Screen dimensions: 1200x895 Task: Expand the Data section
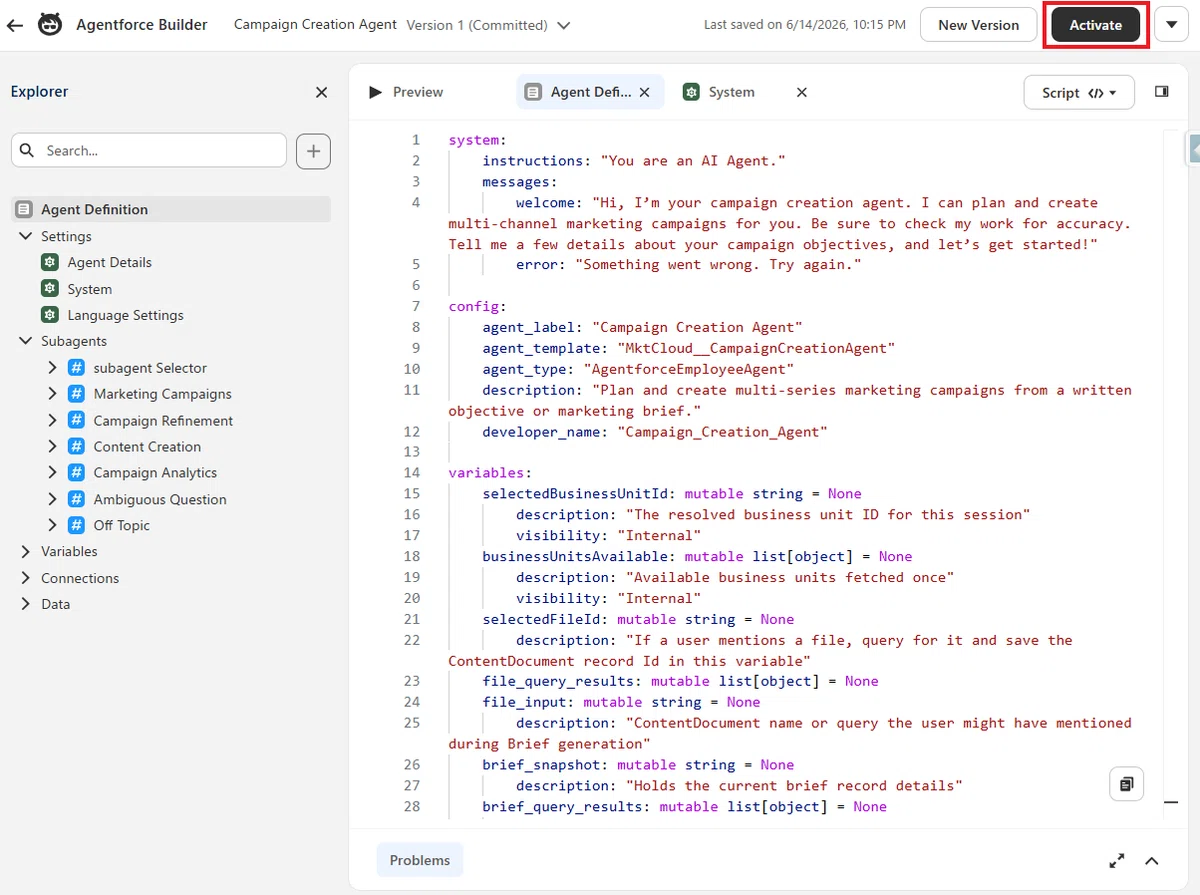[25, 604]
